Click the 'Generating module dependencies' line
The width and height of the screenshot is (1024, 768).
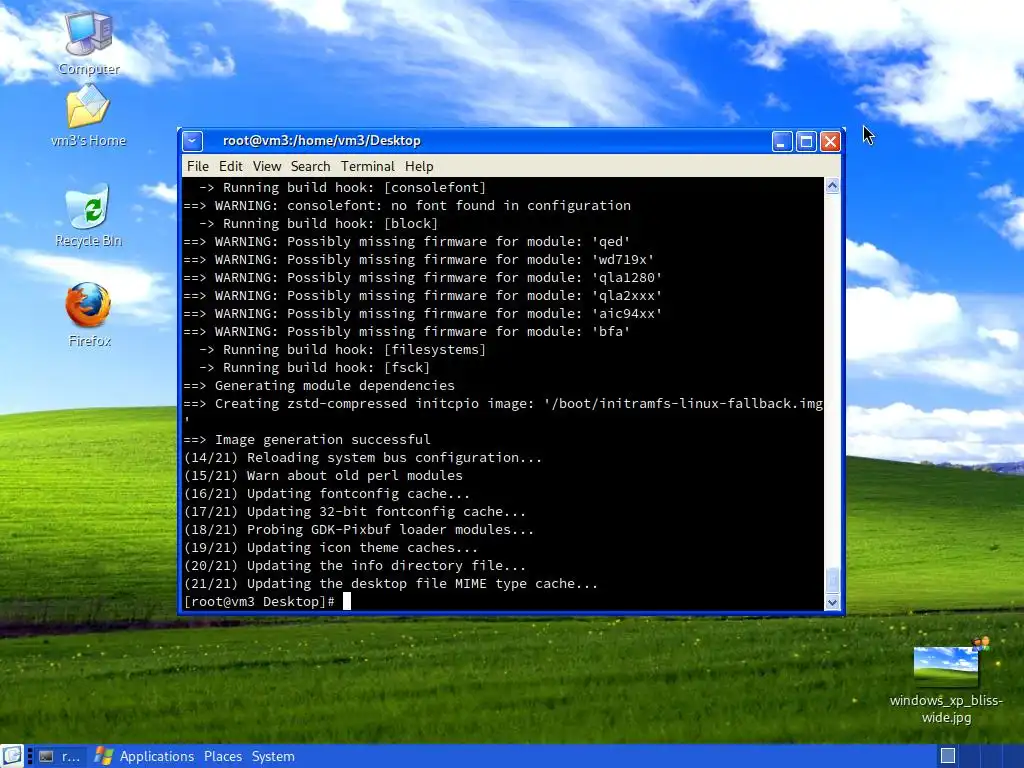tap(319, 385)
